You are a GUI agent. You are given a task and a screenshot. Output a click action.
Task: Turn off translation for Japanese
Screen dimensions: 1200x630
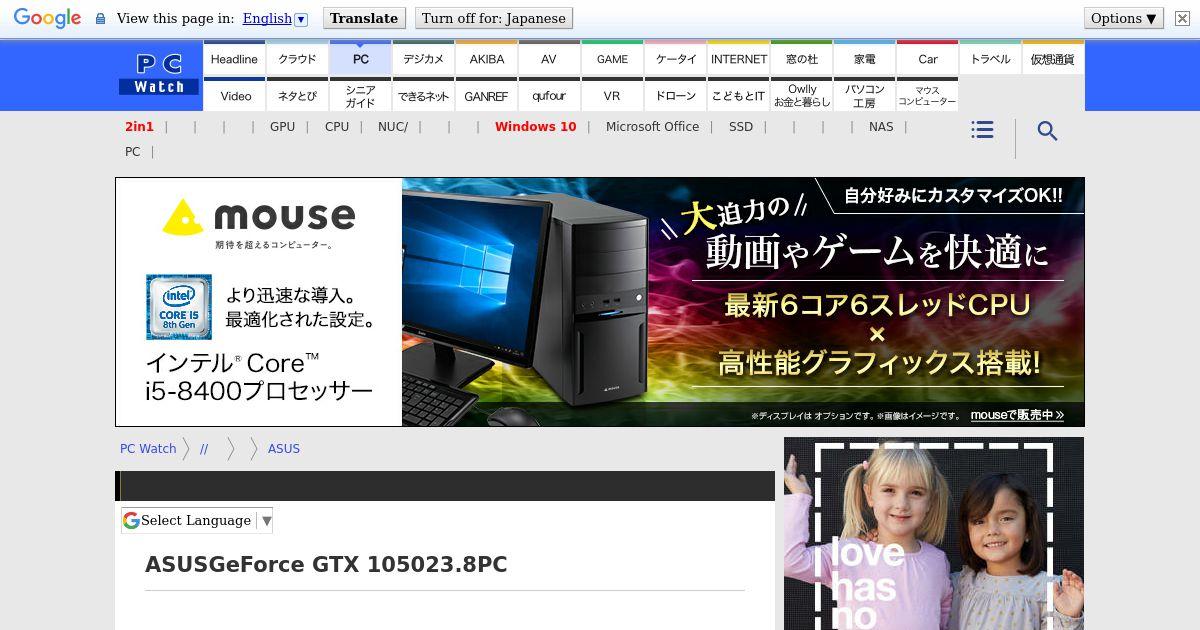[x=494, y=18]
